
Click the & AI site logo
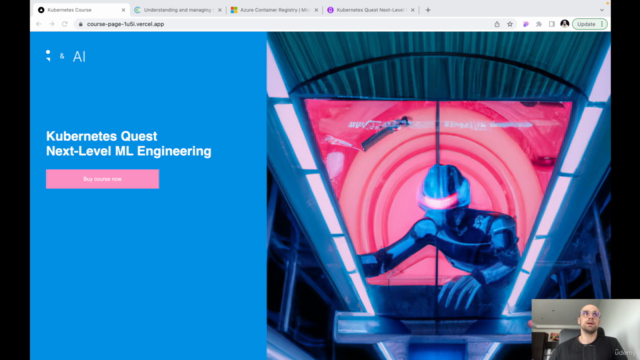pos(66,56)
